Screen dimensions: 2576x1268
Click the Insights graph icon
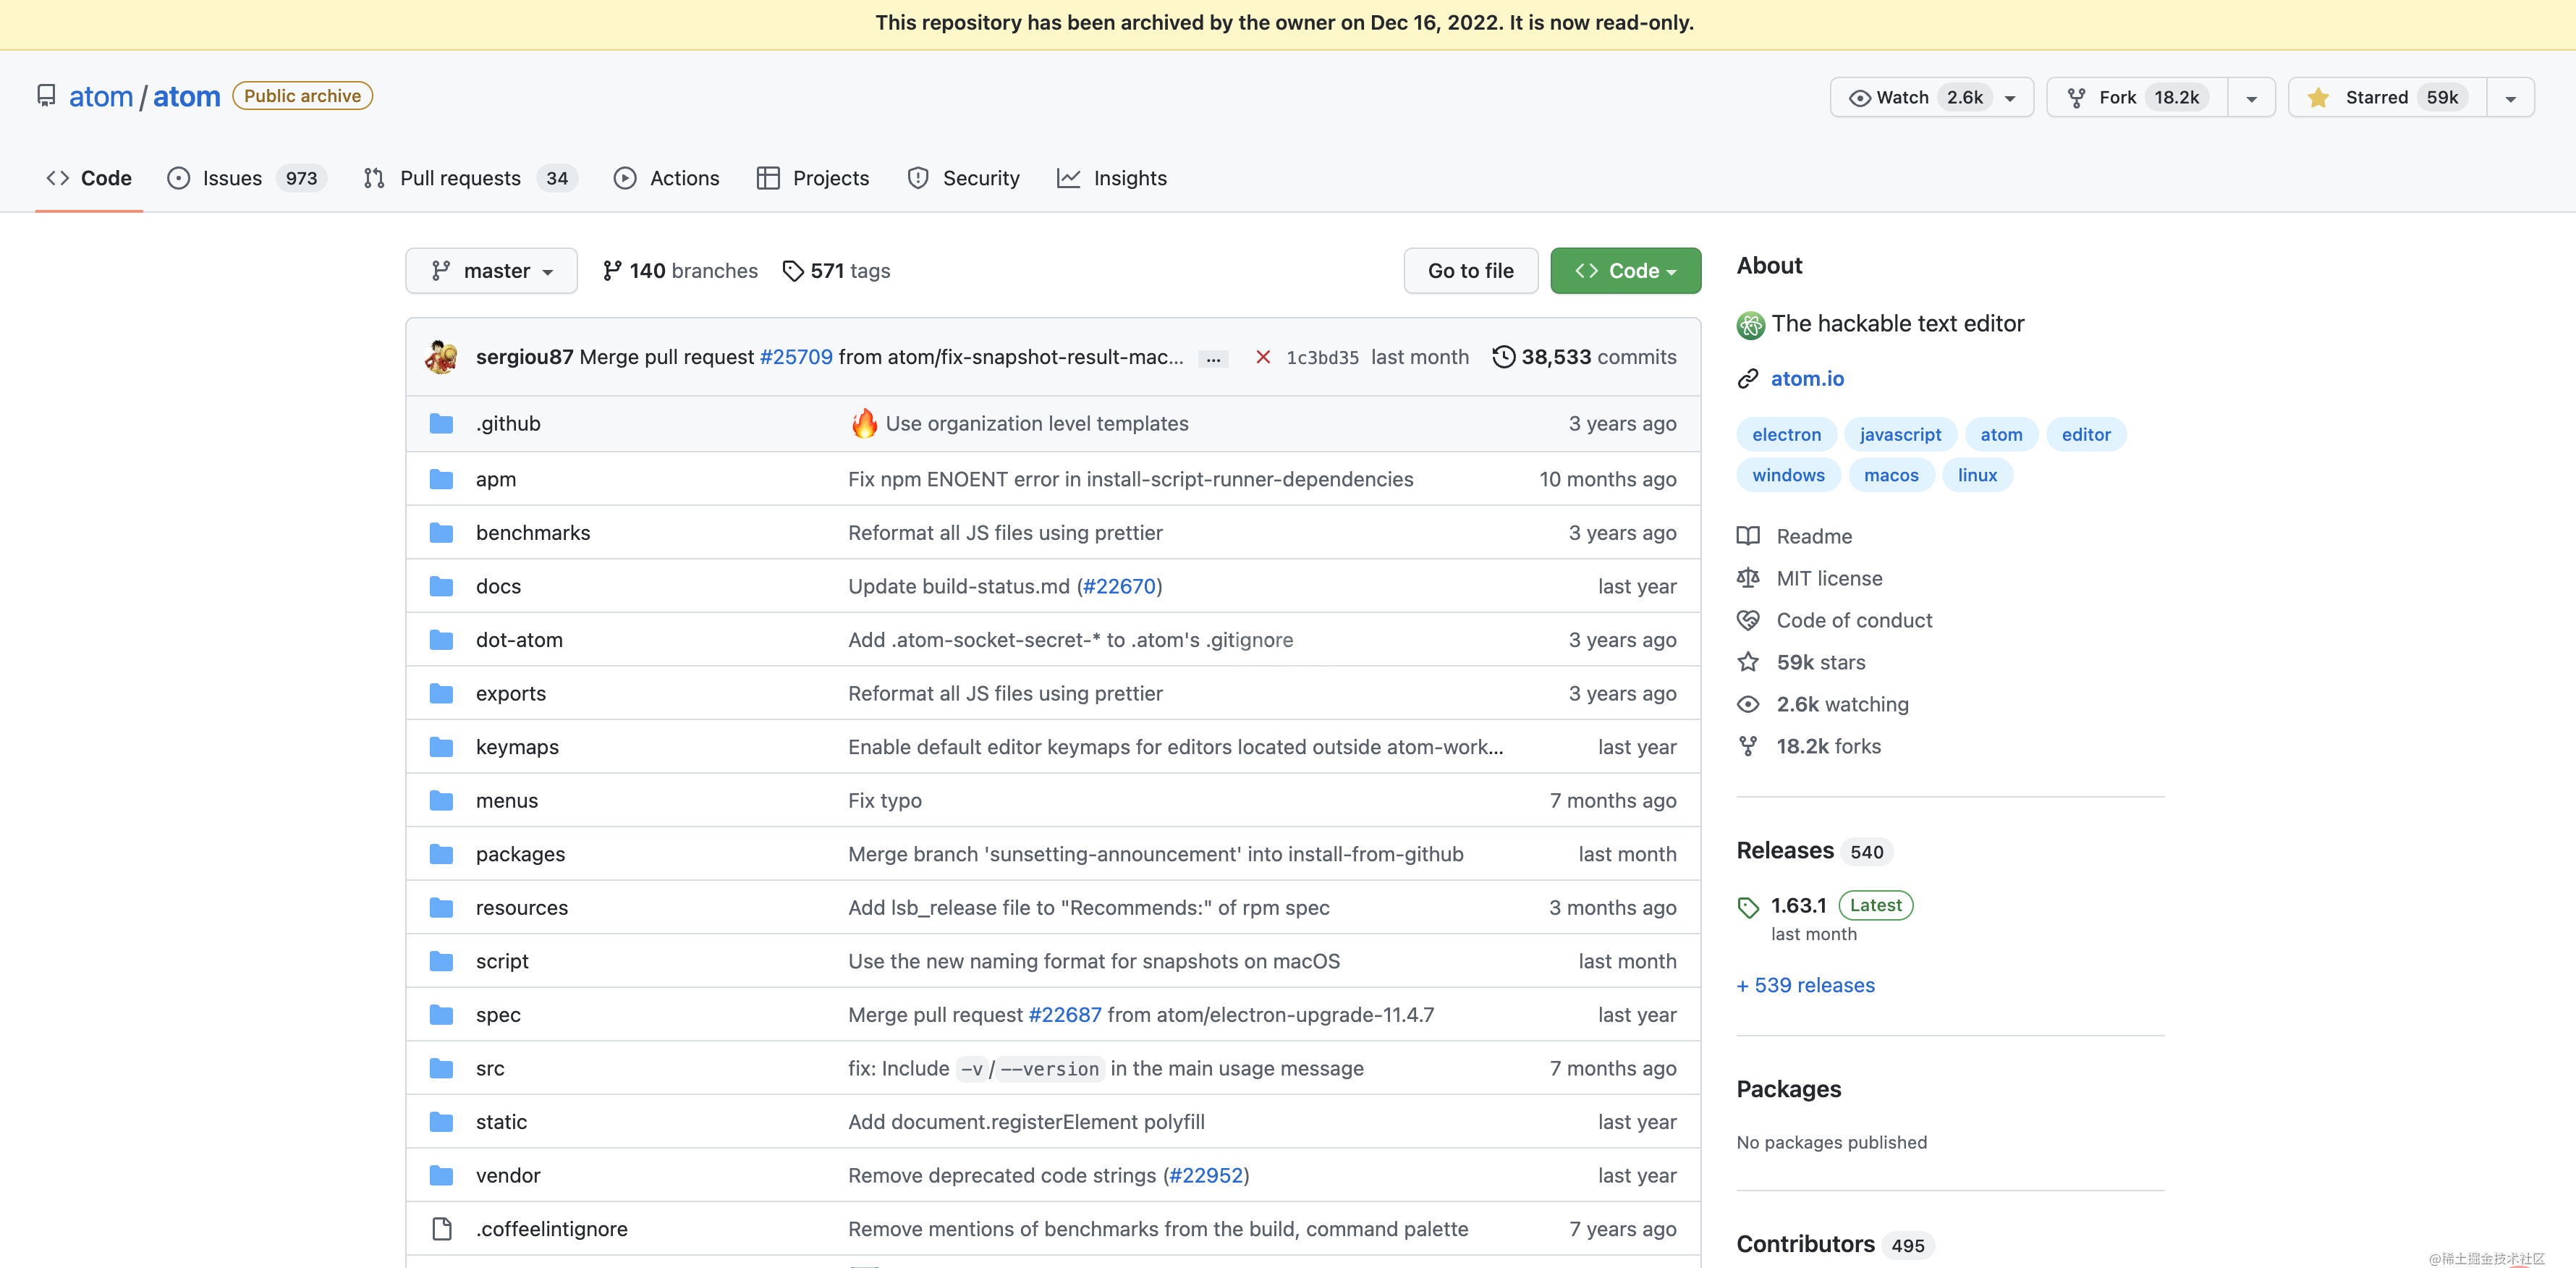coord(1069,177)
